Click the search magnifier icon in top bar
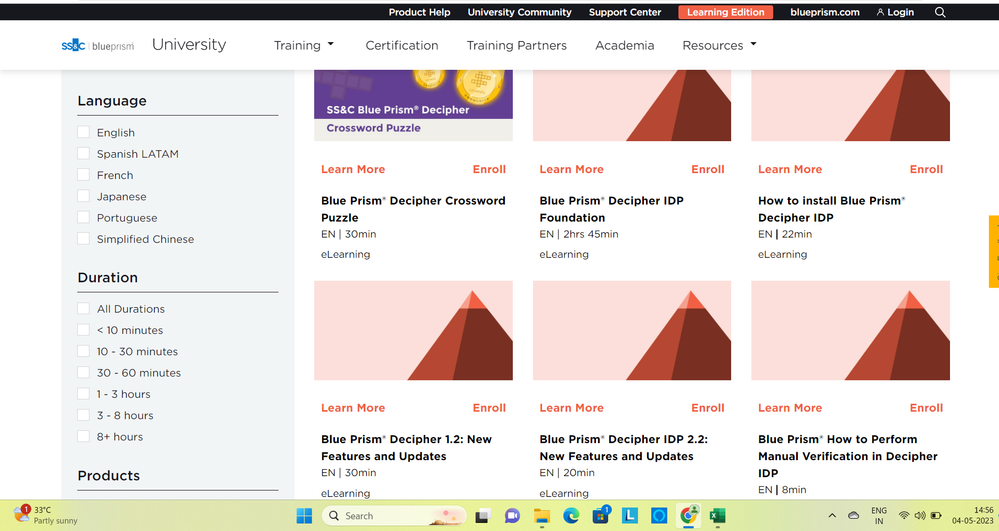The width and height of the screenshot is (999, 531). [x=940, y=12]
